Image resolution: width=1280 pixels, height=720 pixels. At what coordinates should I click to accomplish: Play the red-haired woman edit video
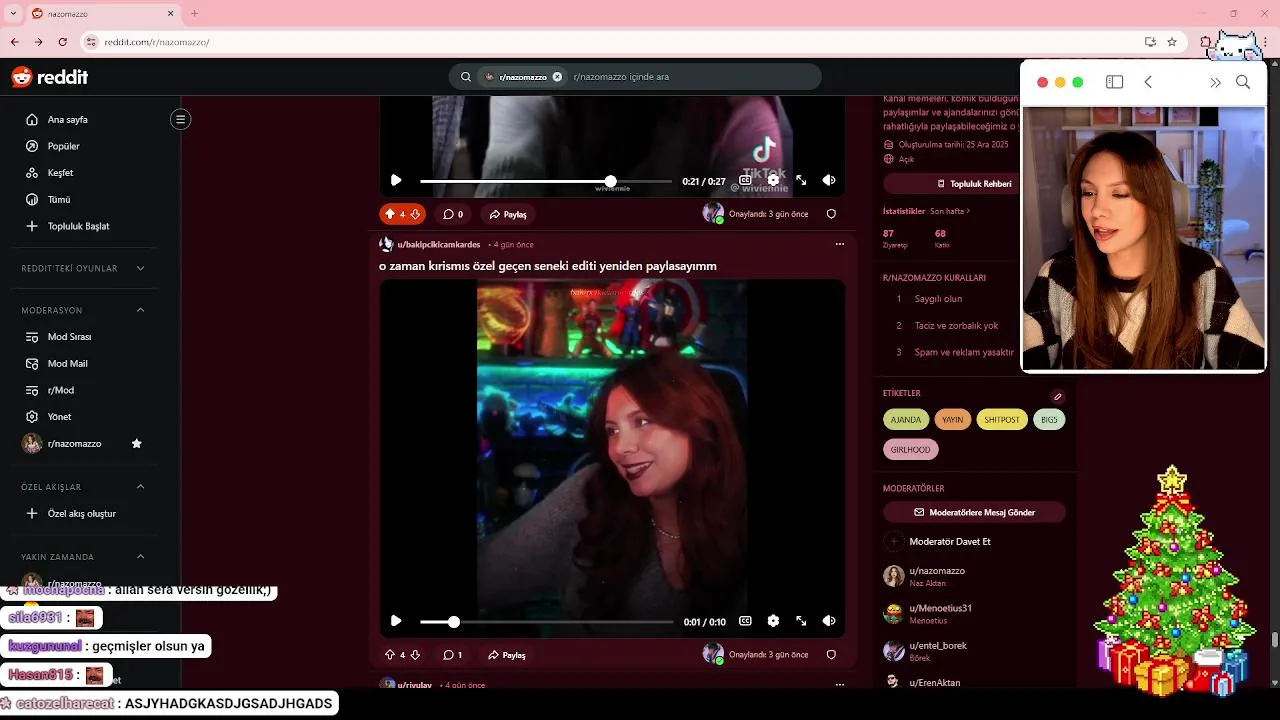396,621
